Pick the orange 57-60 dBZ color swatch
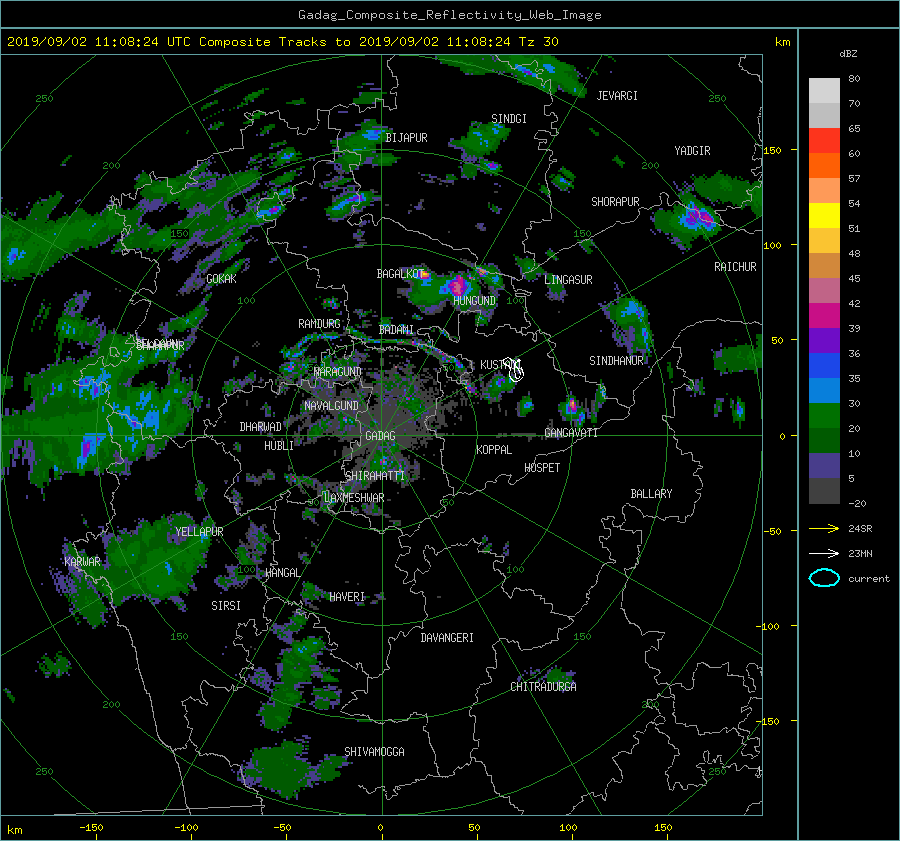Viewport: 900px width, 841px height. tap(824, 166)
